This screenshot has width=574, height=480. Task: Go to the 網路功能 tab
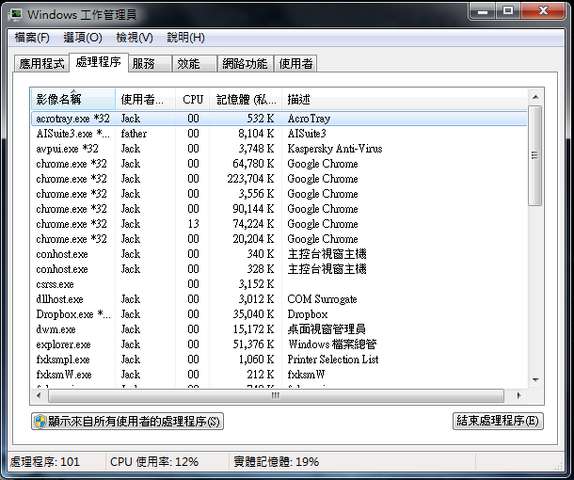pos(245,63)
